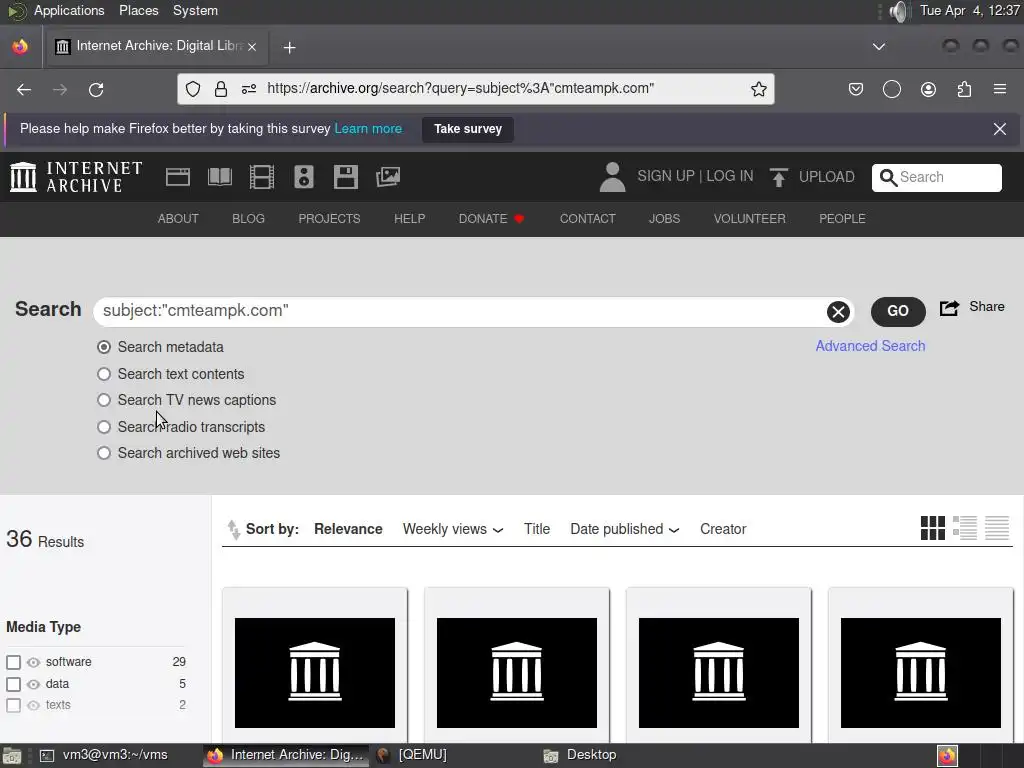Open the ABOUT nav item
The image size is (1024, 768).
point(178,219)
